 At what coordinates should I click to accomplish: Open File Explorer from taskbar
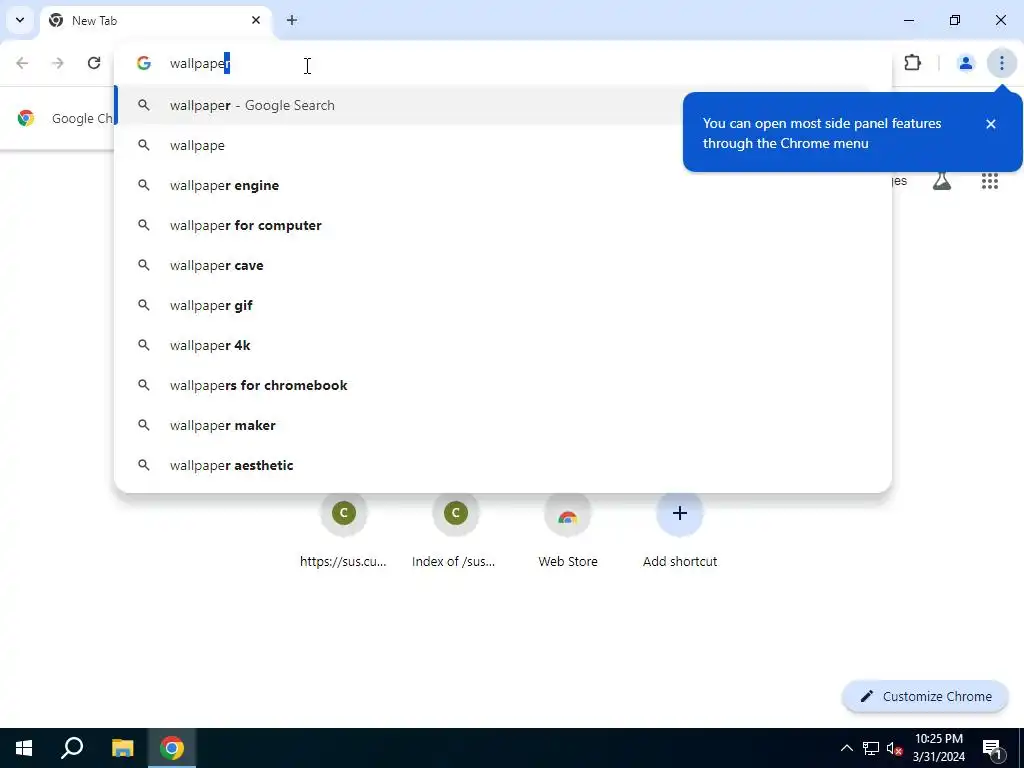(x=123, y=748)
